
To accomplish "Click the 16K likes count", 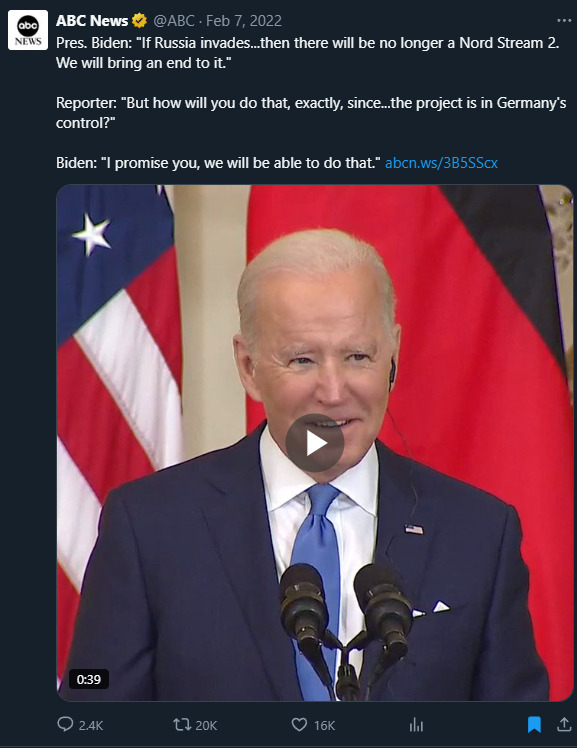I will pyautogui.click(x=324, y=725).
